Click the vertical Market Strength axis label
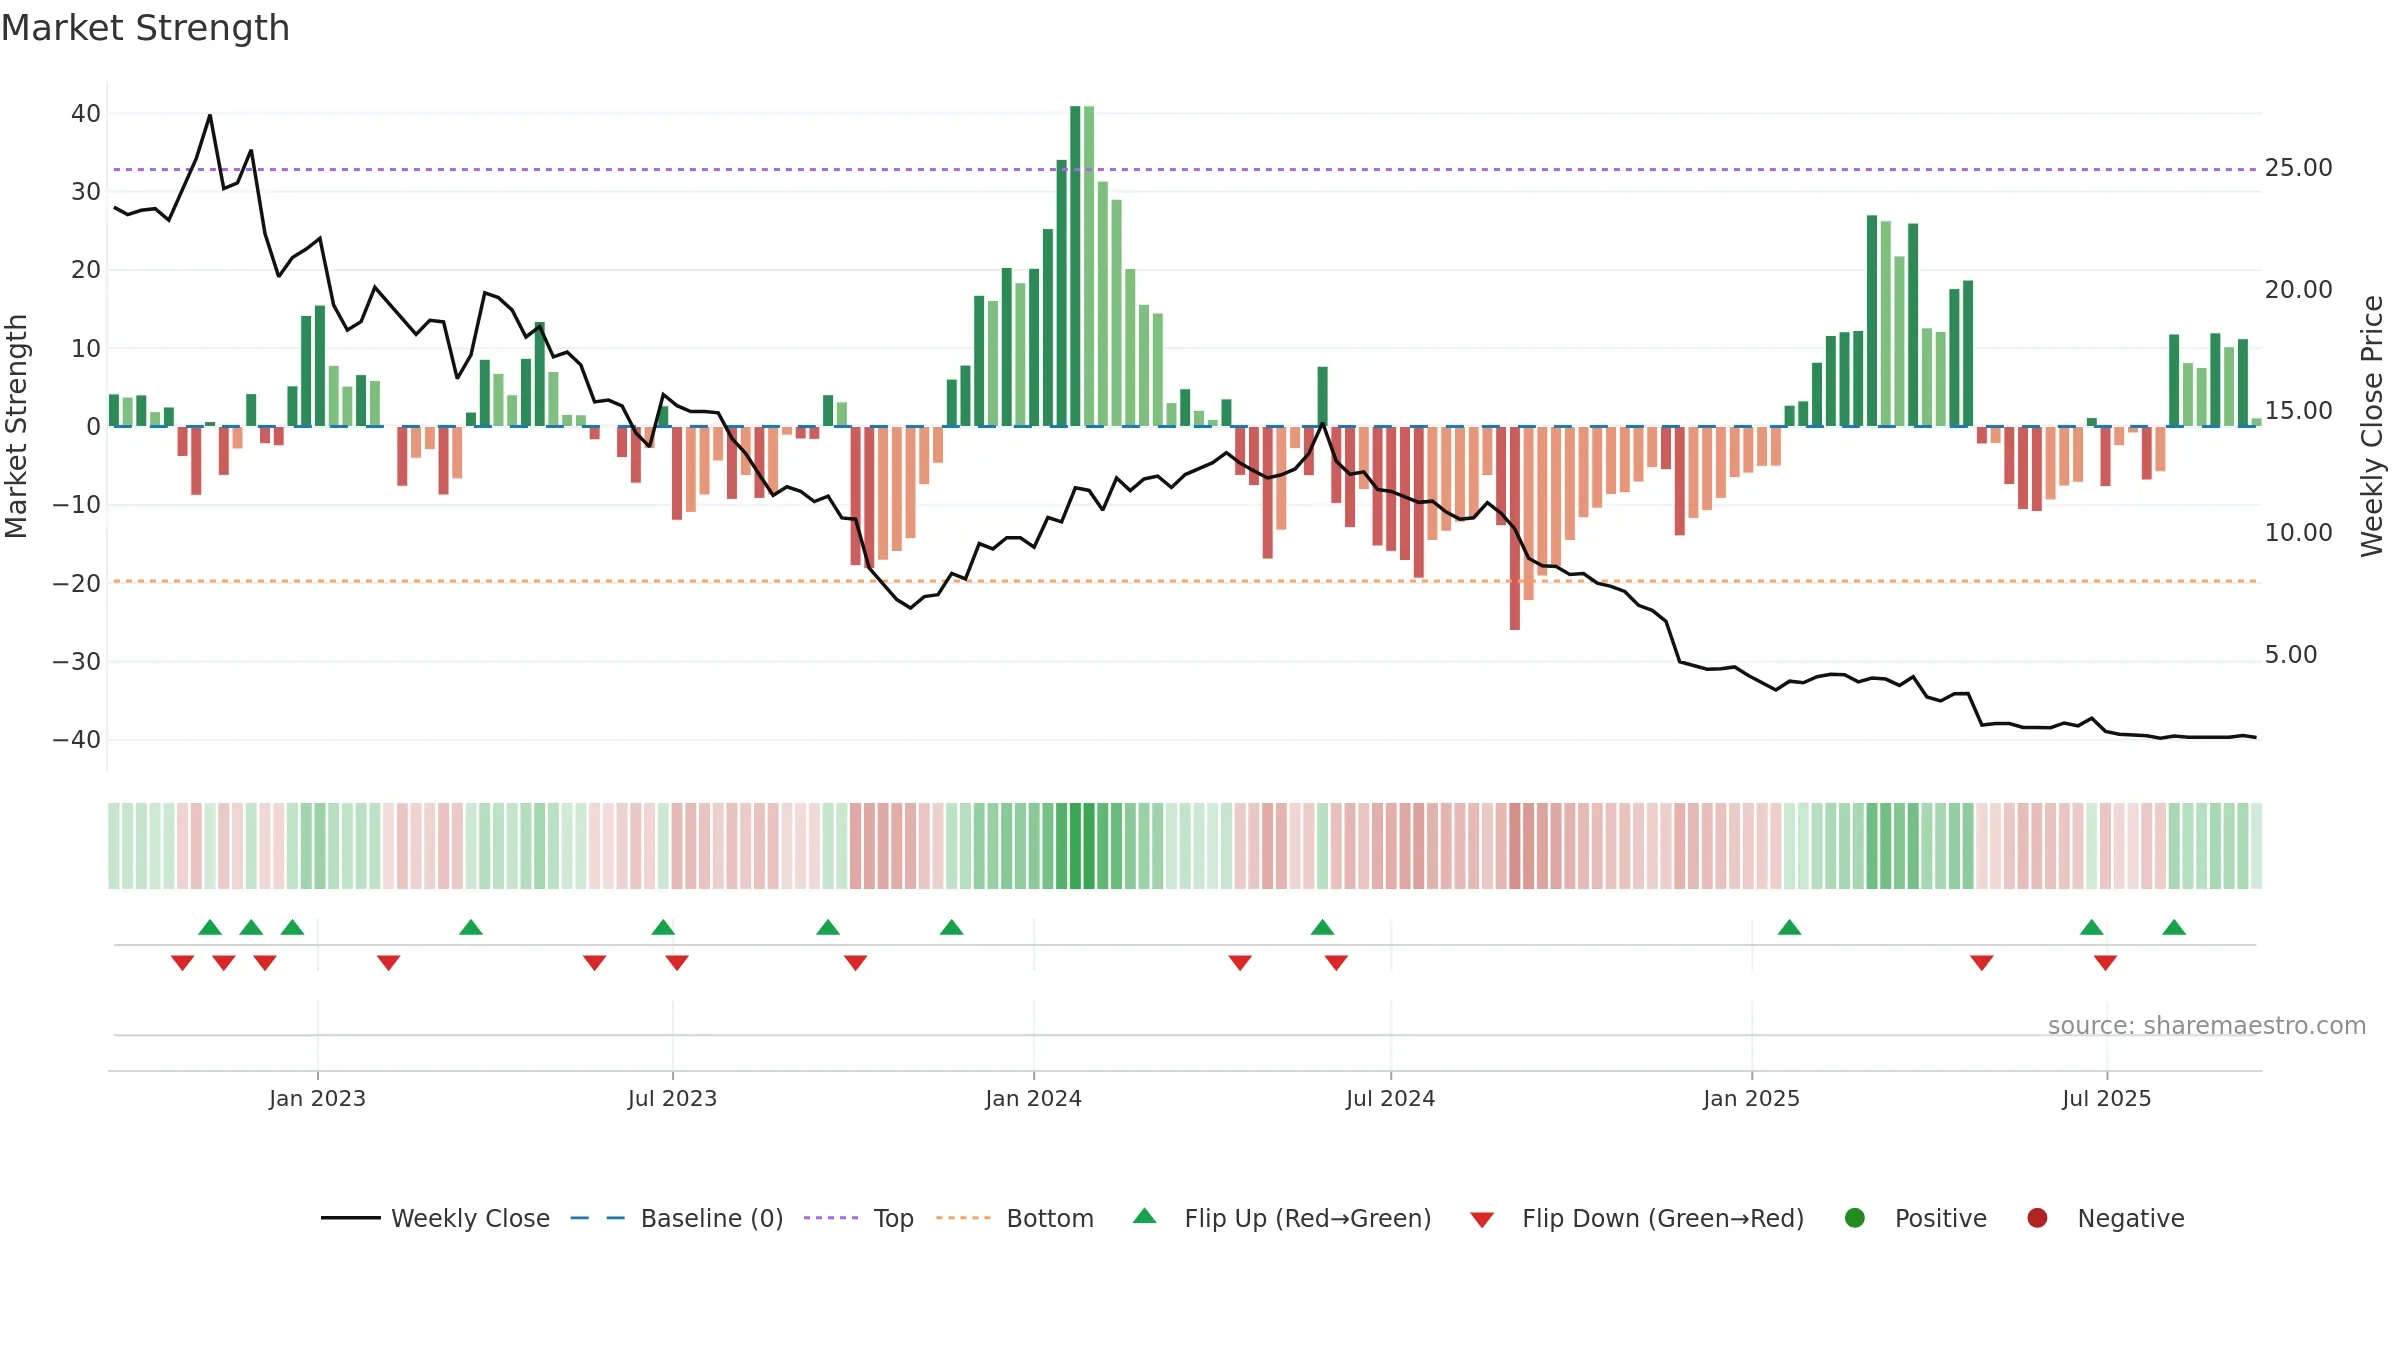2400x1350 pixels. pyautogui.click(x=17, y=427)
